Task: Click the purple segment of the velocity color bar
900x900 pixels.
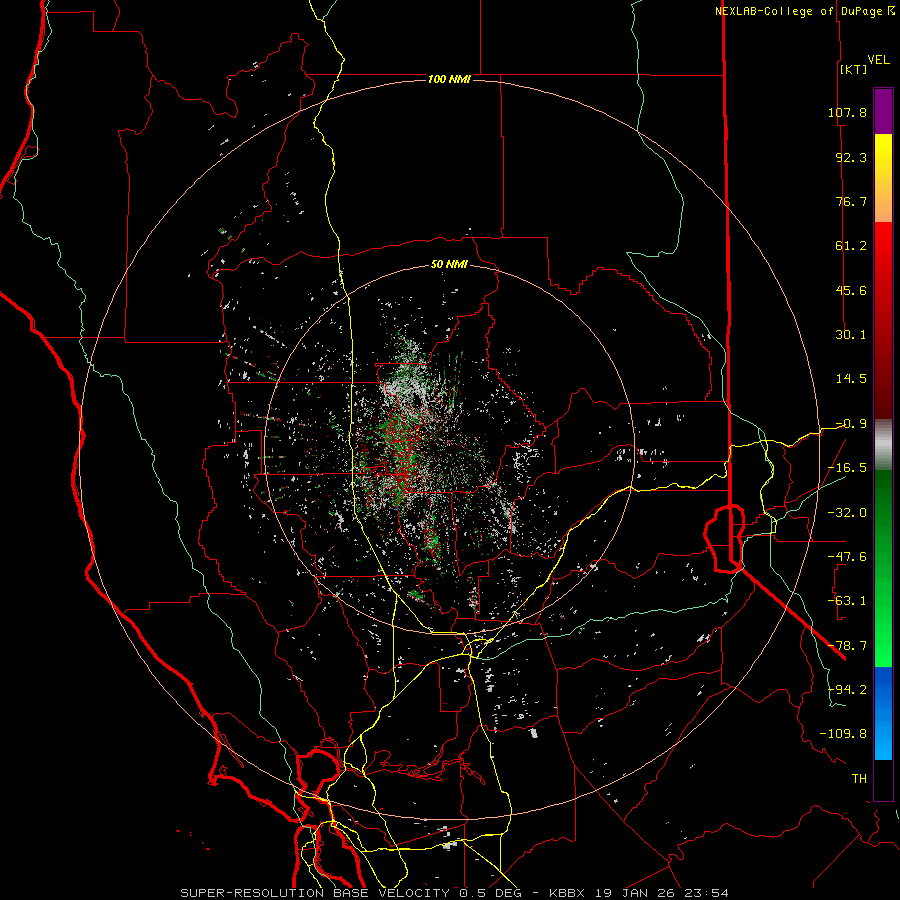Action: [x=883, y=112]
